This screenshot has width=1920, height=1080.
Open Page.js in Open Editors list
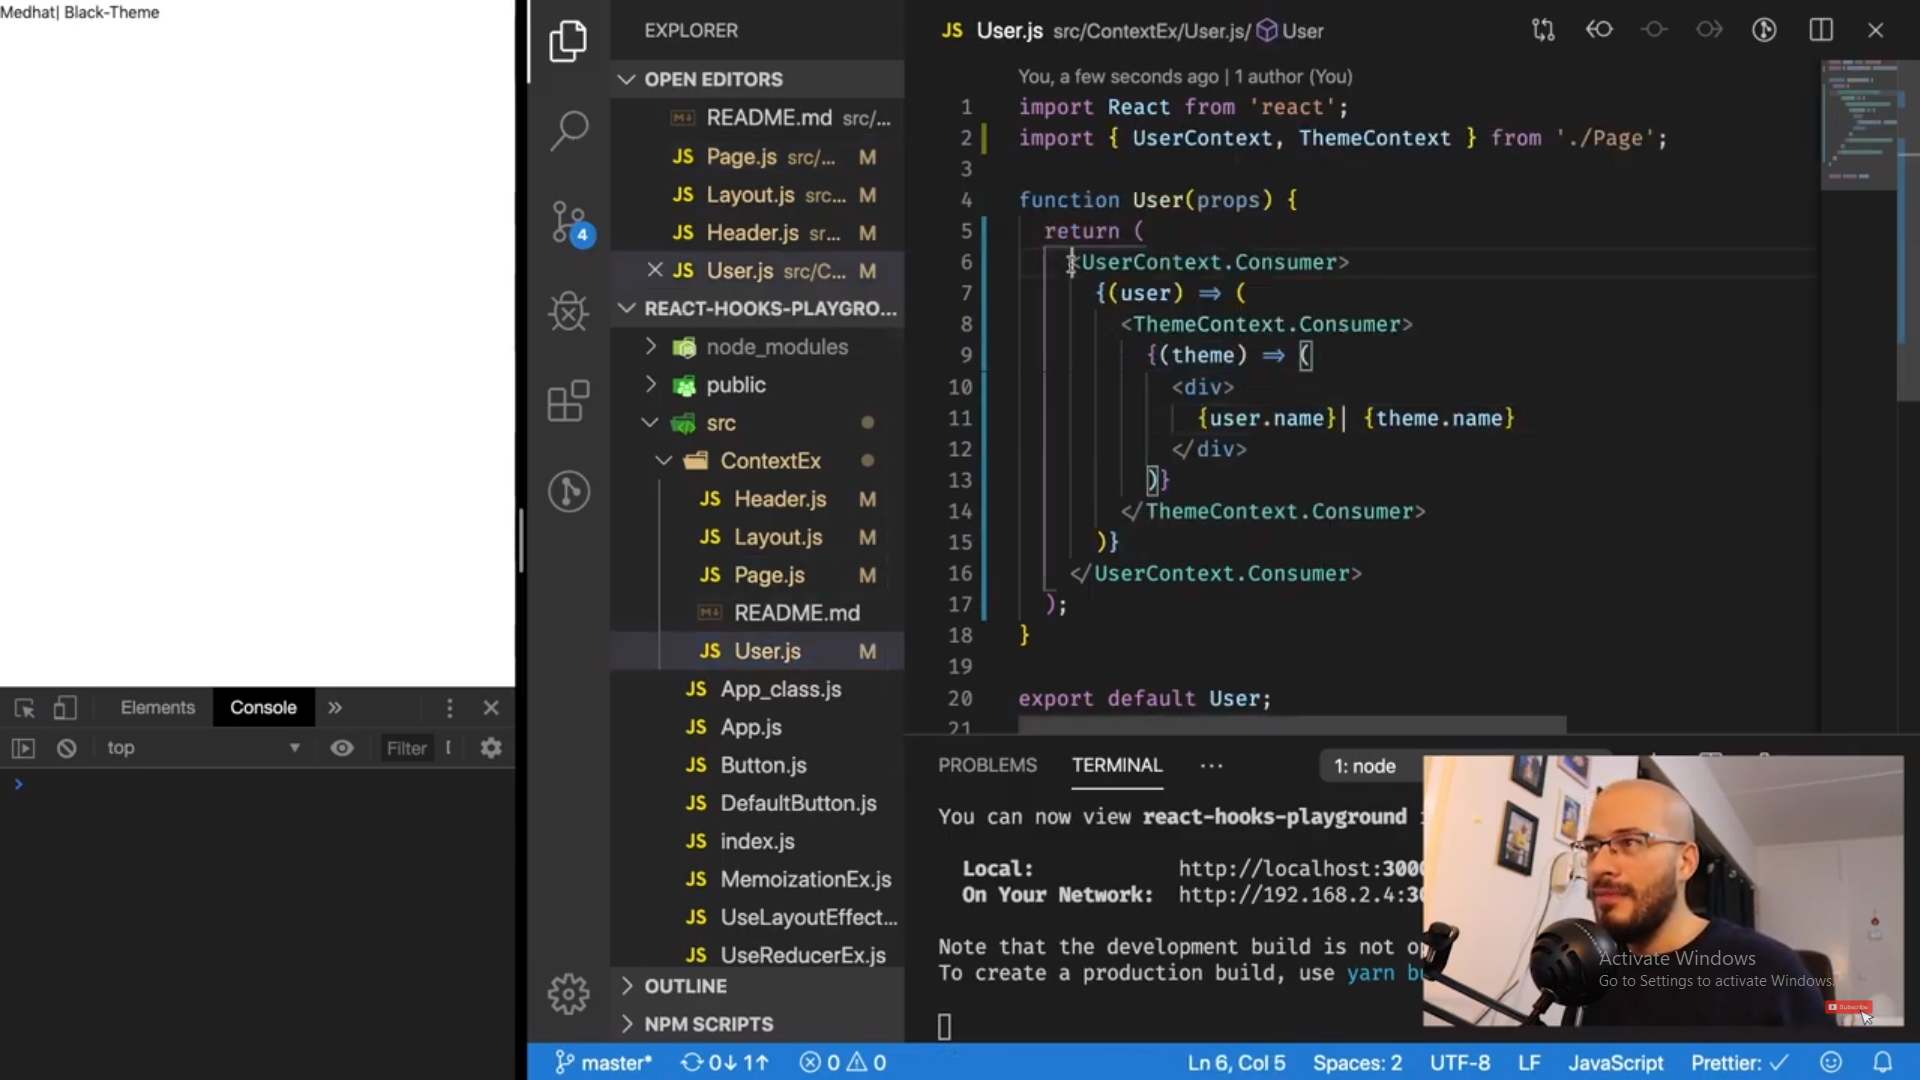757,157
